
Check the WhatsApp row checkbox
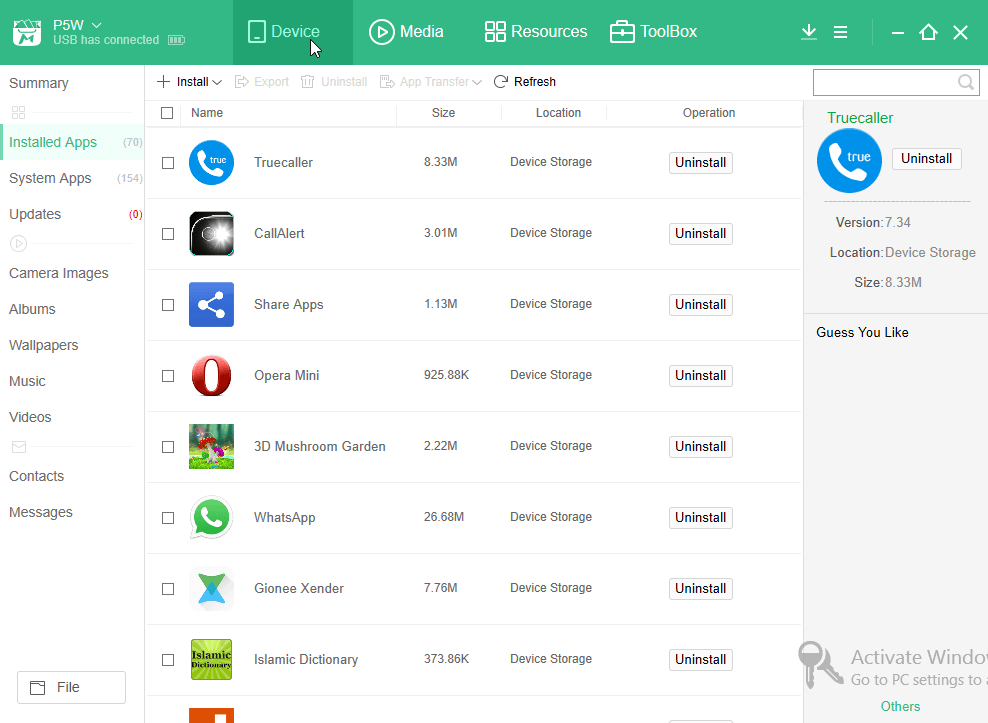[167, 518]
